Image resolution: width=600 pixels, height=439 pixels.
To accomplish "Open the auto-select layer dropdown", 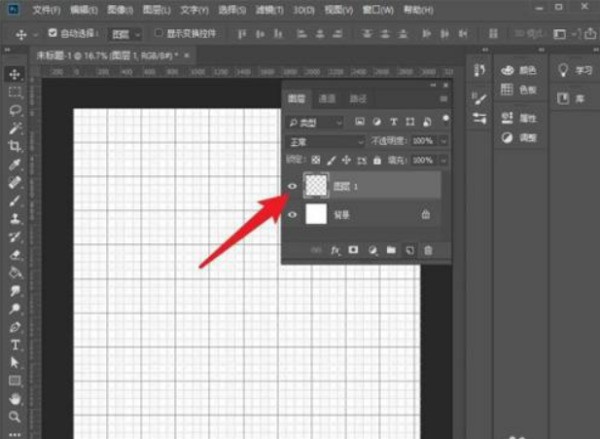I will click(x=126, y=35).
